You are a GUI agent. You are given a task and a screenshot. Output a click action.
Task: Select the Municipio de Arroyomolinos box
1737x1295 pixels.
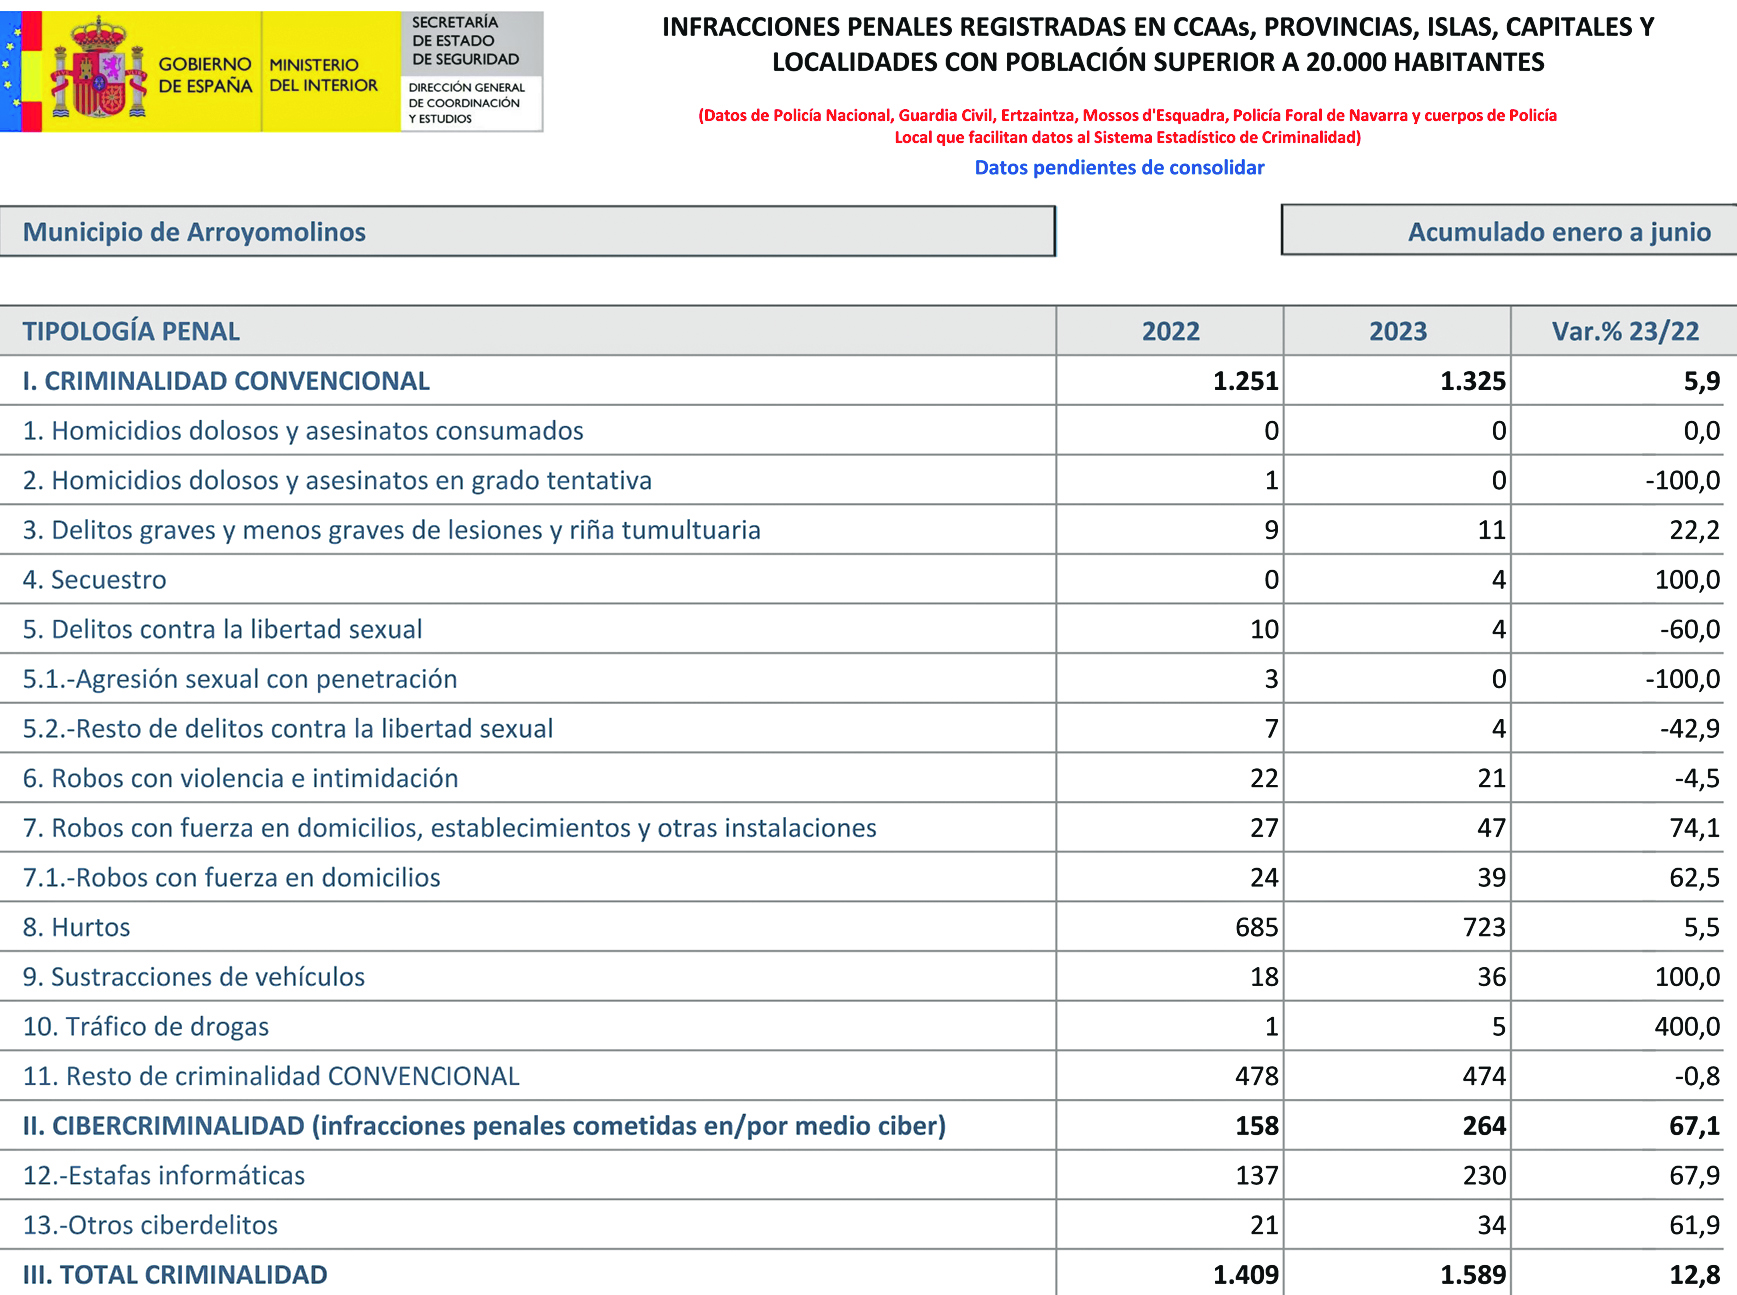pos(527,232)
